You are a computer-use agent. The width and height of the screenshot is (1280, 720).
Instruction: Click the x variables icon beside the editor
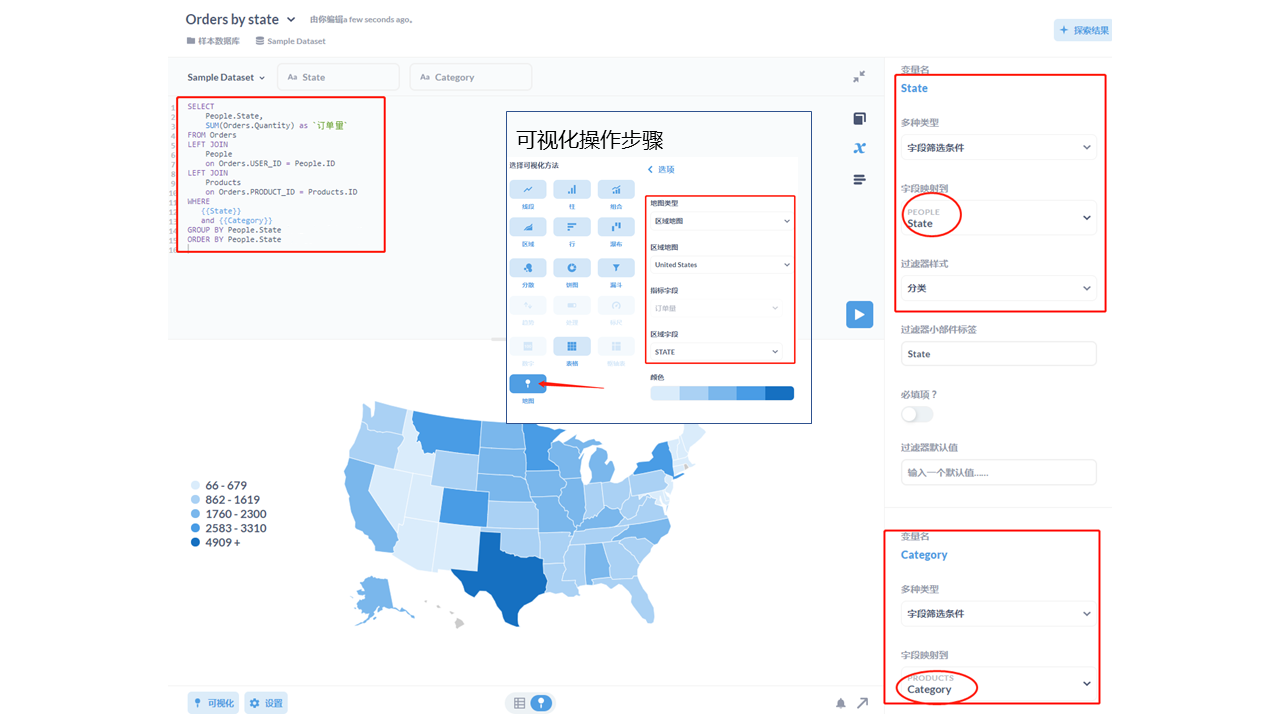point(859,148)
